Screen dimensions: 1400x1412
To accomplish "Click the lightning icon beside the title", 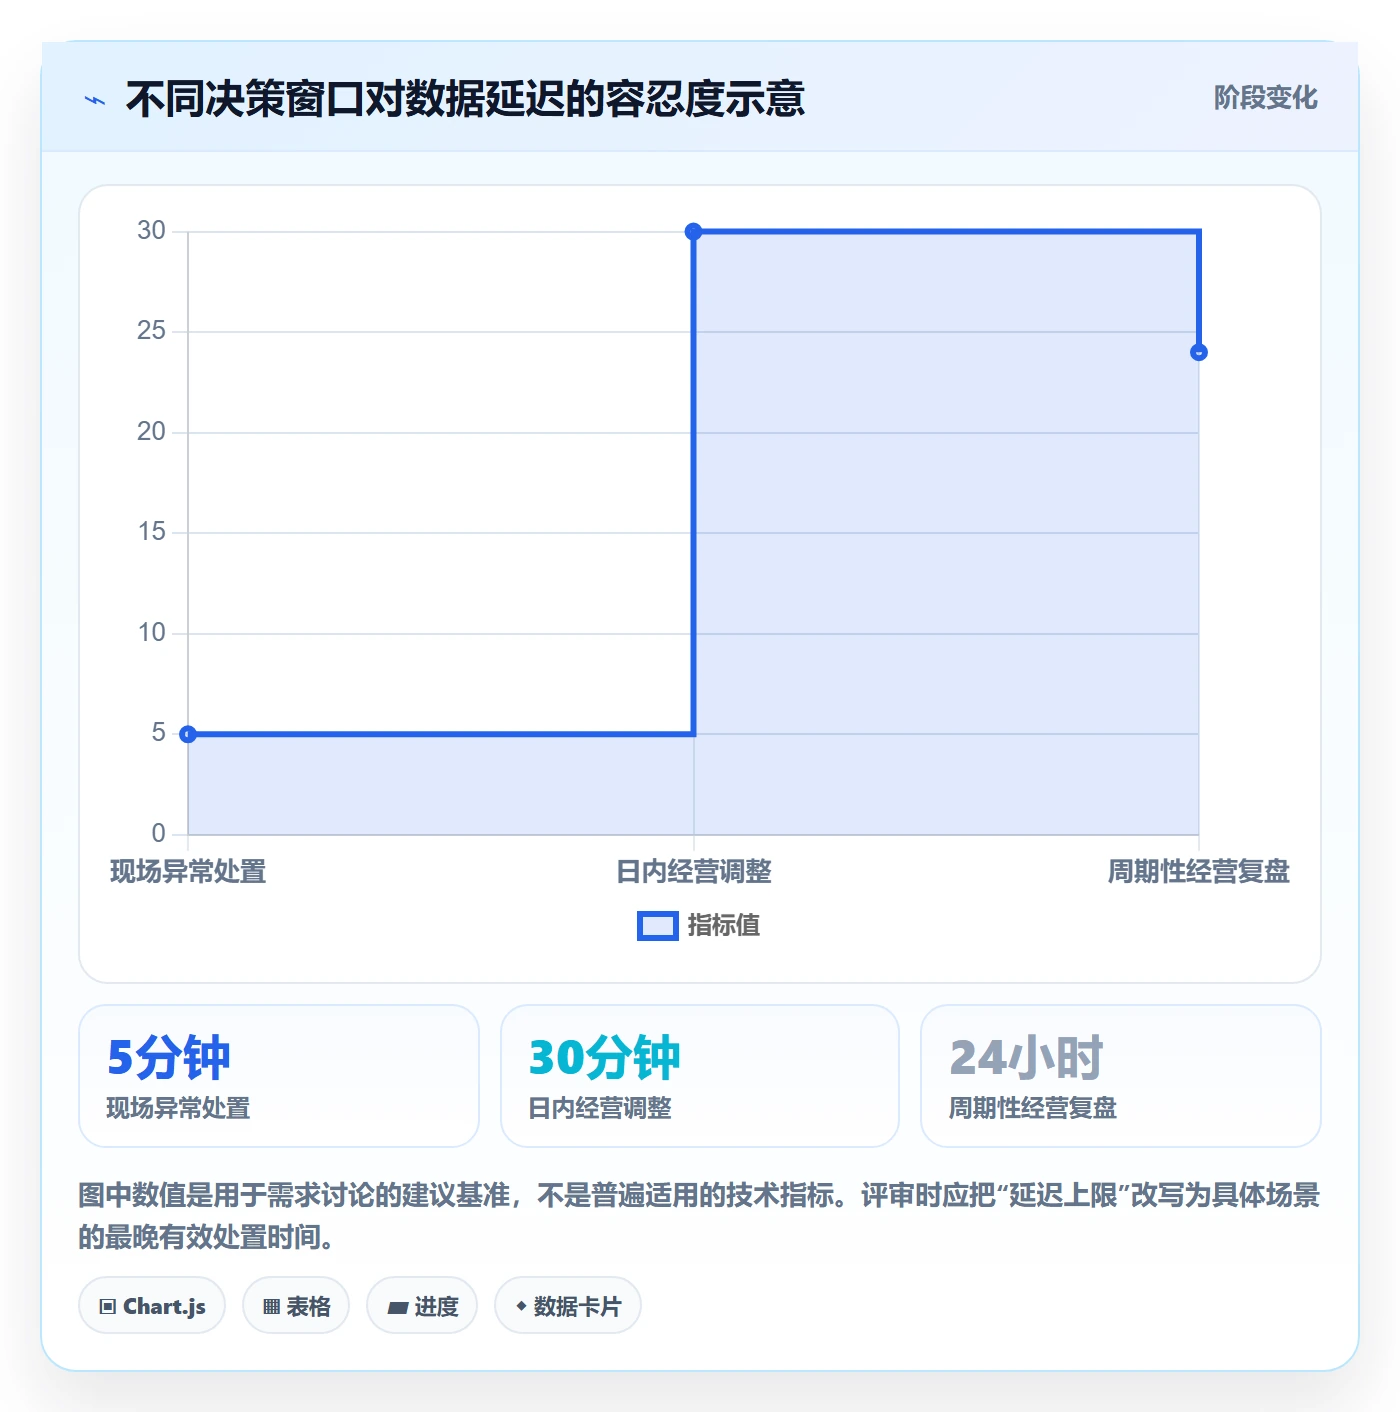I will tap(95, 100).
